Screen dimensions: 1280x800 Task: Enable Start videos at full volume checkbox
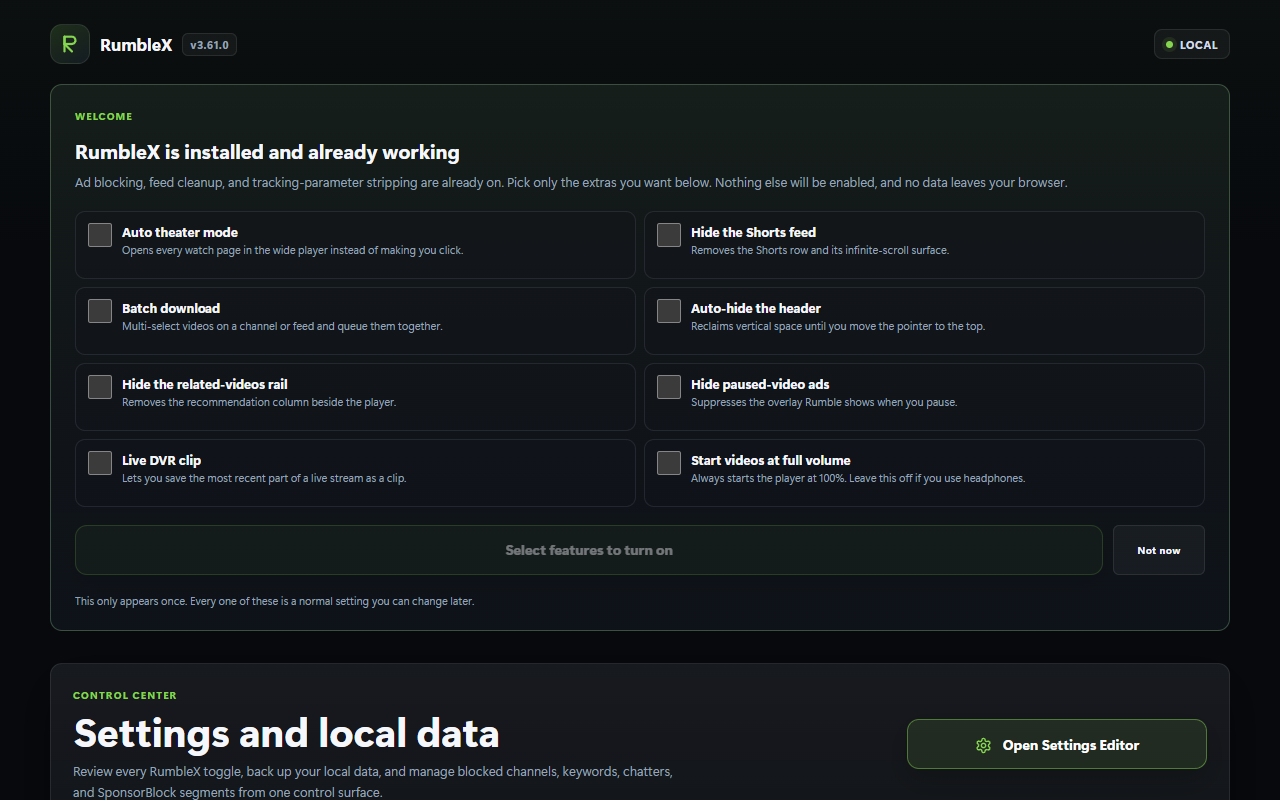(669, 463)
